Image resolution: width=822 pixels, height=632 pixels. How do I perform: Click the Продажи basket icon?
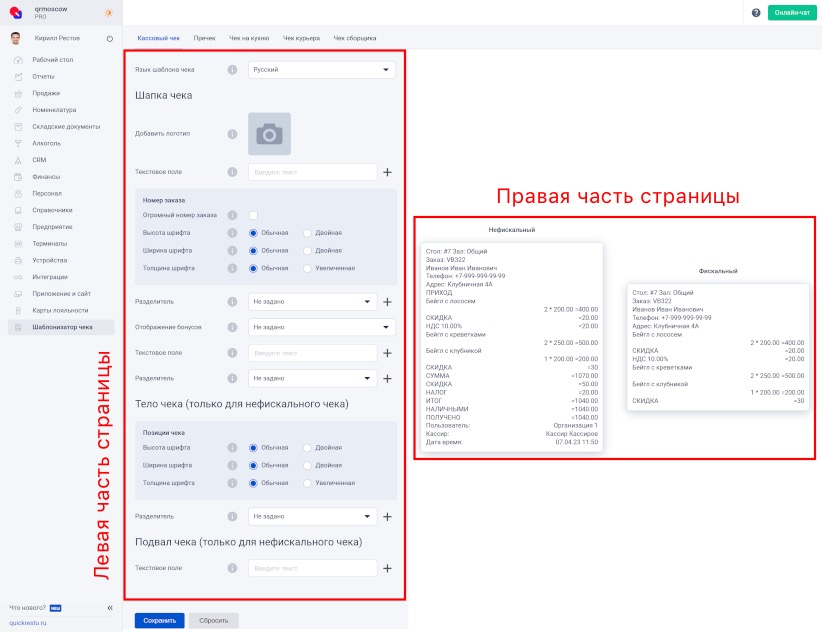(18, 93)
